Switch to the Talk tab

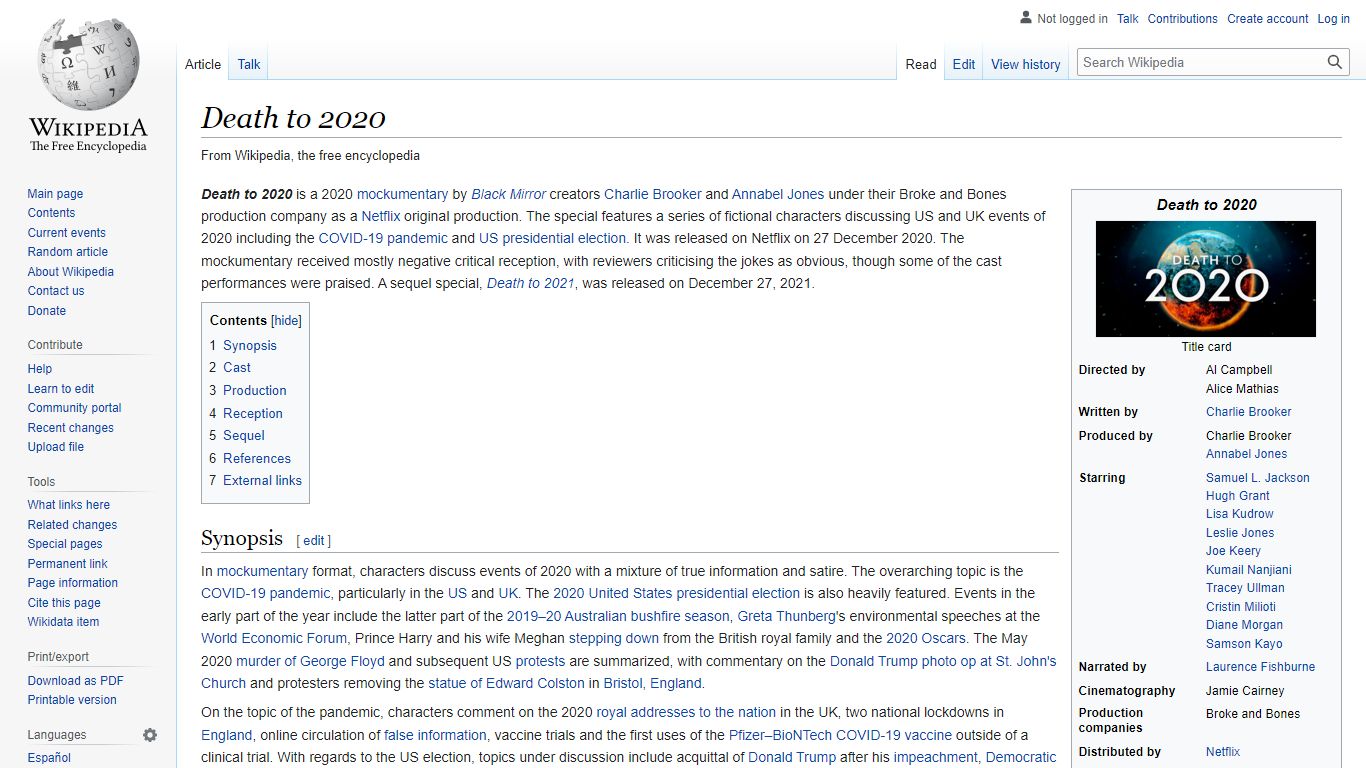(249, 64)
